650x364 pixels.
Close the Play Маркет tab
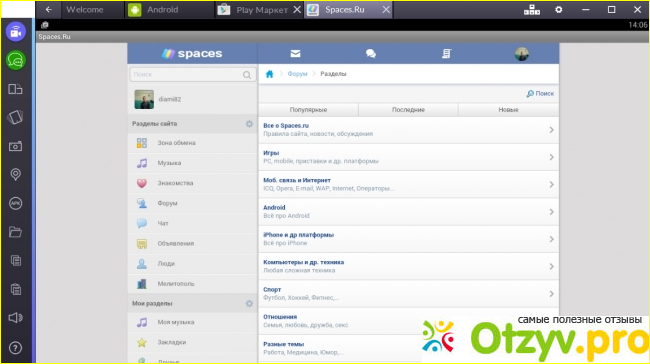click(297, 10)
